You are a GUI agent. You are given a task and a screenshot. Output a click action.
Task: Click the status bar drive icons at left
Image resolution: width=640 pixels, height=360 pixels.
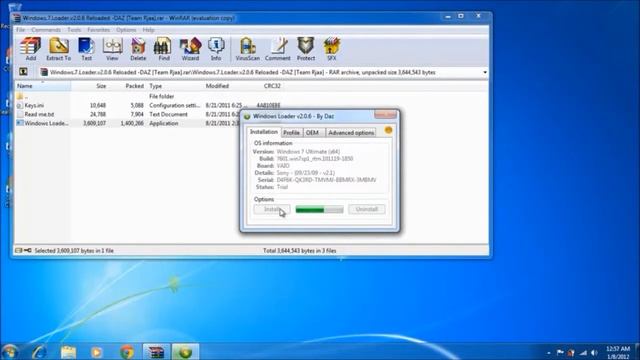point(23,251)
